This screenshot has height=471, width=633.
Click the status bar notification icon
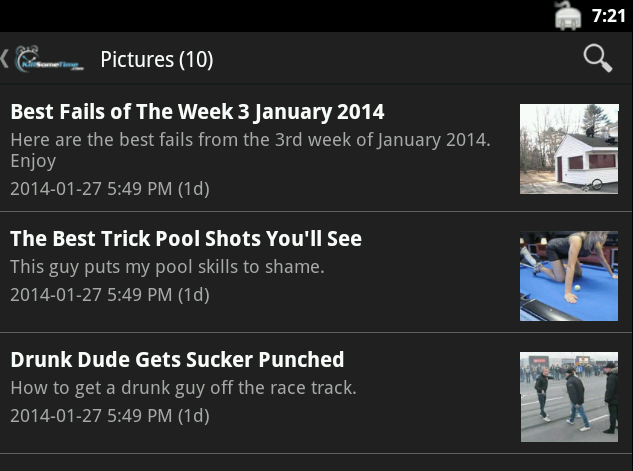pyautogui.click(x=568, y=16)
